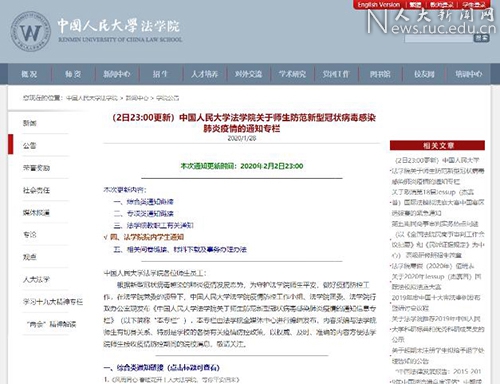Click the search button beside the search field
Image resolution: width=500 pixels, height=384 pixels.
481,38
